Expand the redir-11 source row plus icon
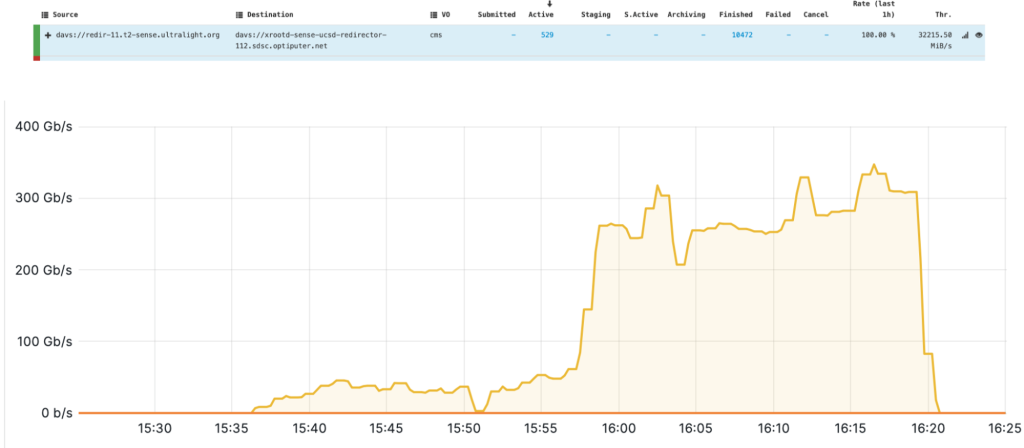Viewport: 1024px width, 448px height. 48,35
